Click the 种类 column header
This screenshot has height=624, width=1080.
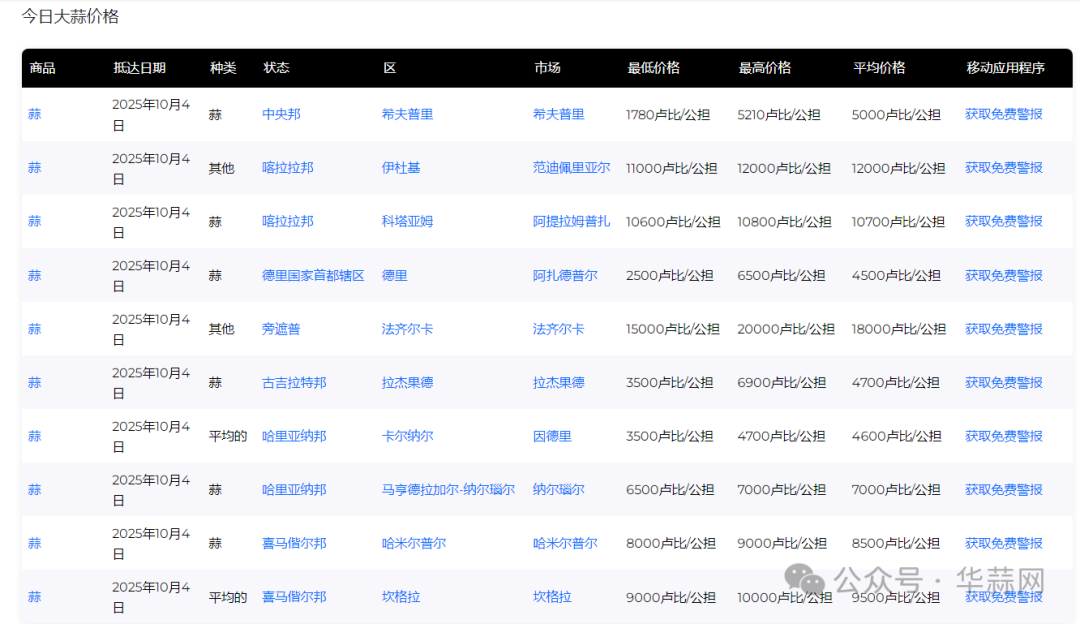tap(222, 68)
